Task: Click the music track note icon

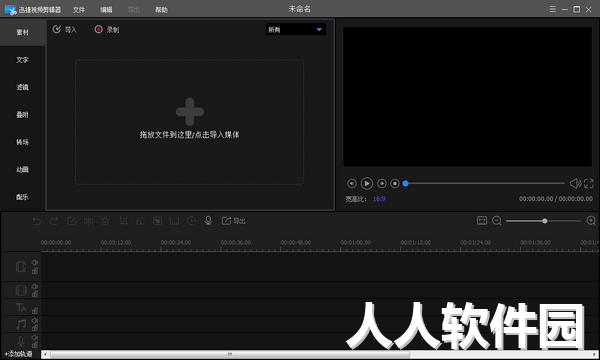Action: pos(21,324)
